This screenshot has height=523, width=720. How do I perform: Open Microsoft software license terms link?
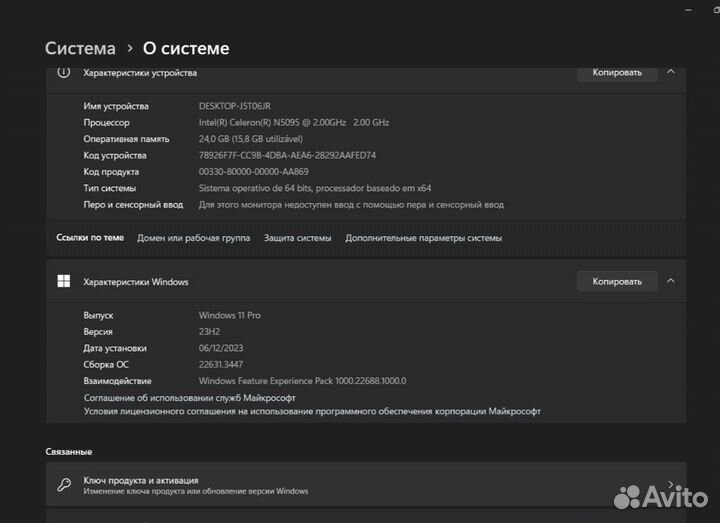[312, 411]
